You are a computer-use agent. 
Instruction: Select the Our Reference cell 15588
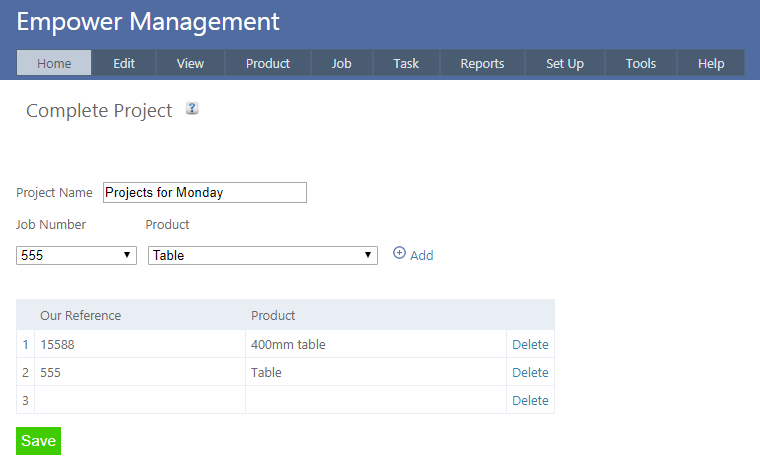[x=140, y=345]
